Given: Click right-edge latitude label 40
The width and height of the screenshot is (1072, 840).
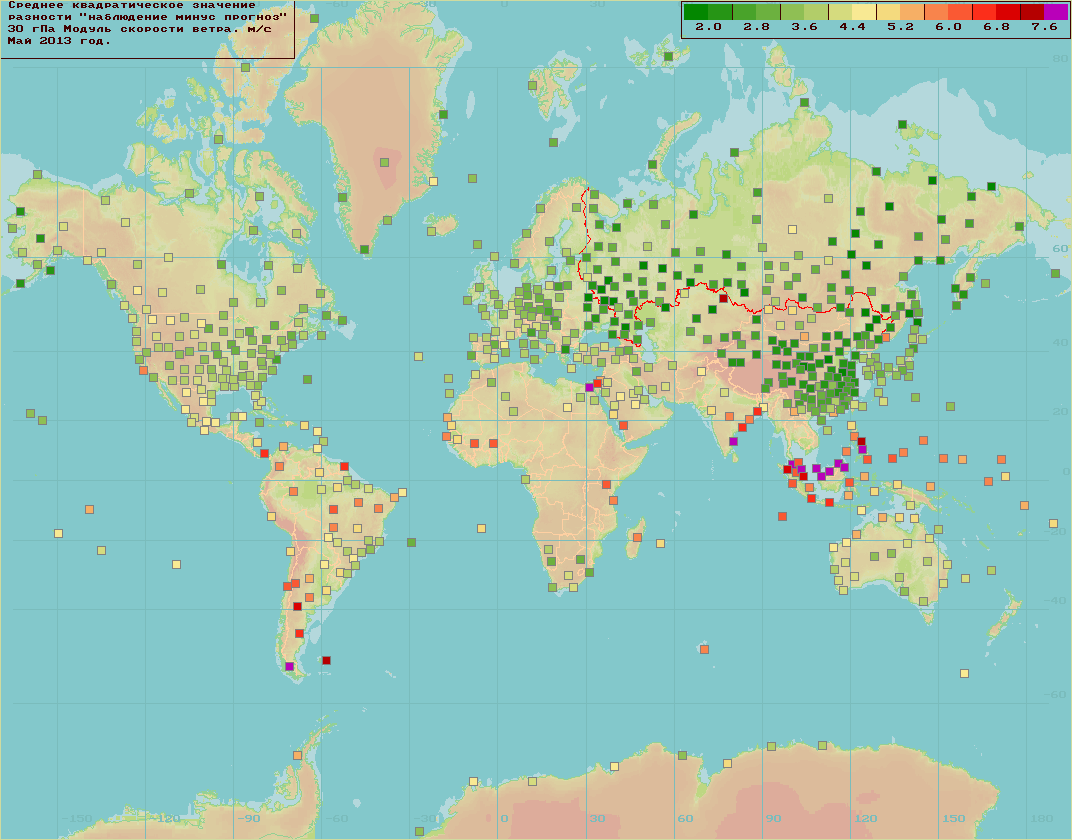Looking at the screenshot, I should 1060,342.
